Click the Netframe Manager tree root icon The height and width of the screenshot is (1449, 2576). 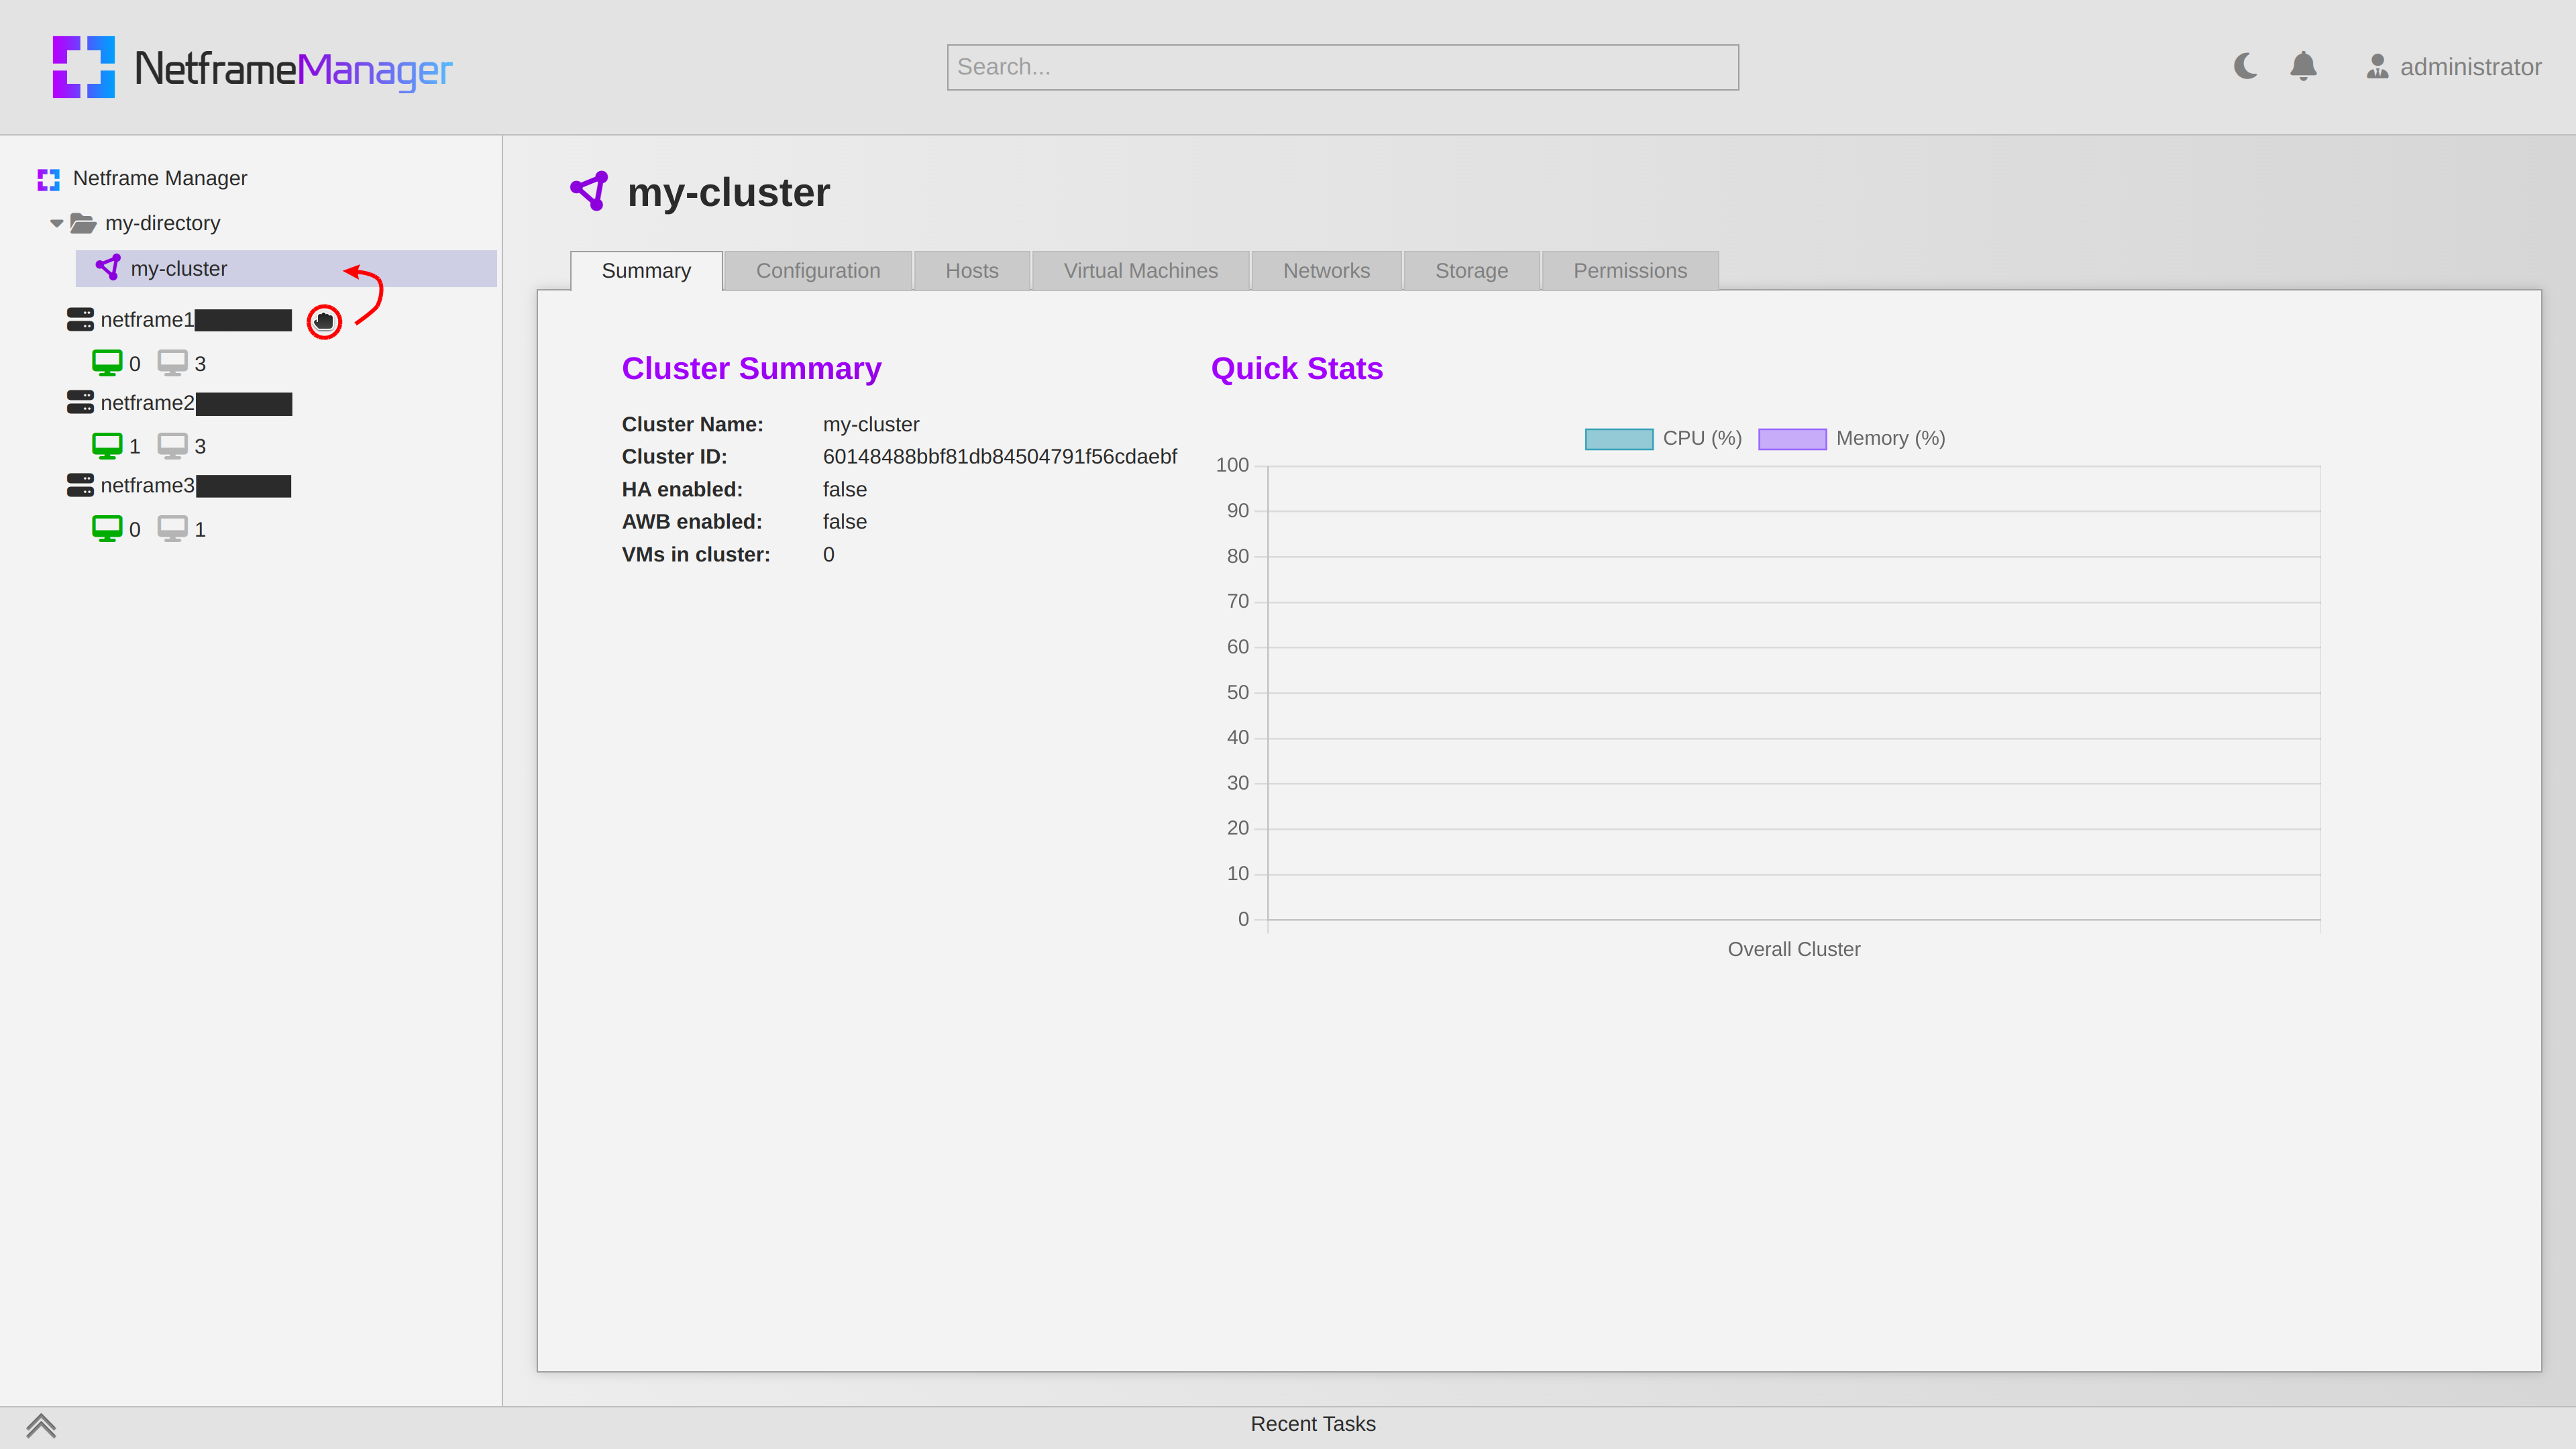click(x=48, y=179)
